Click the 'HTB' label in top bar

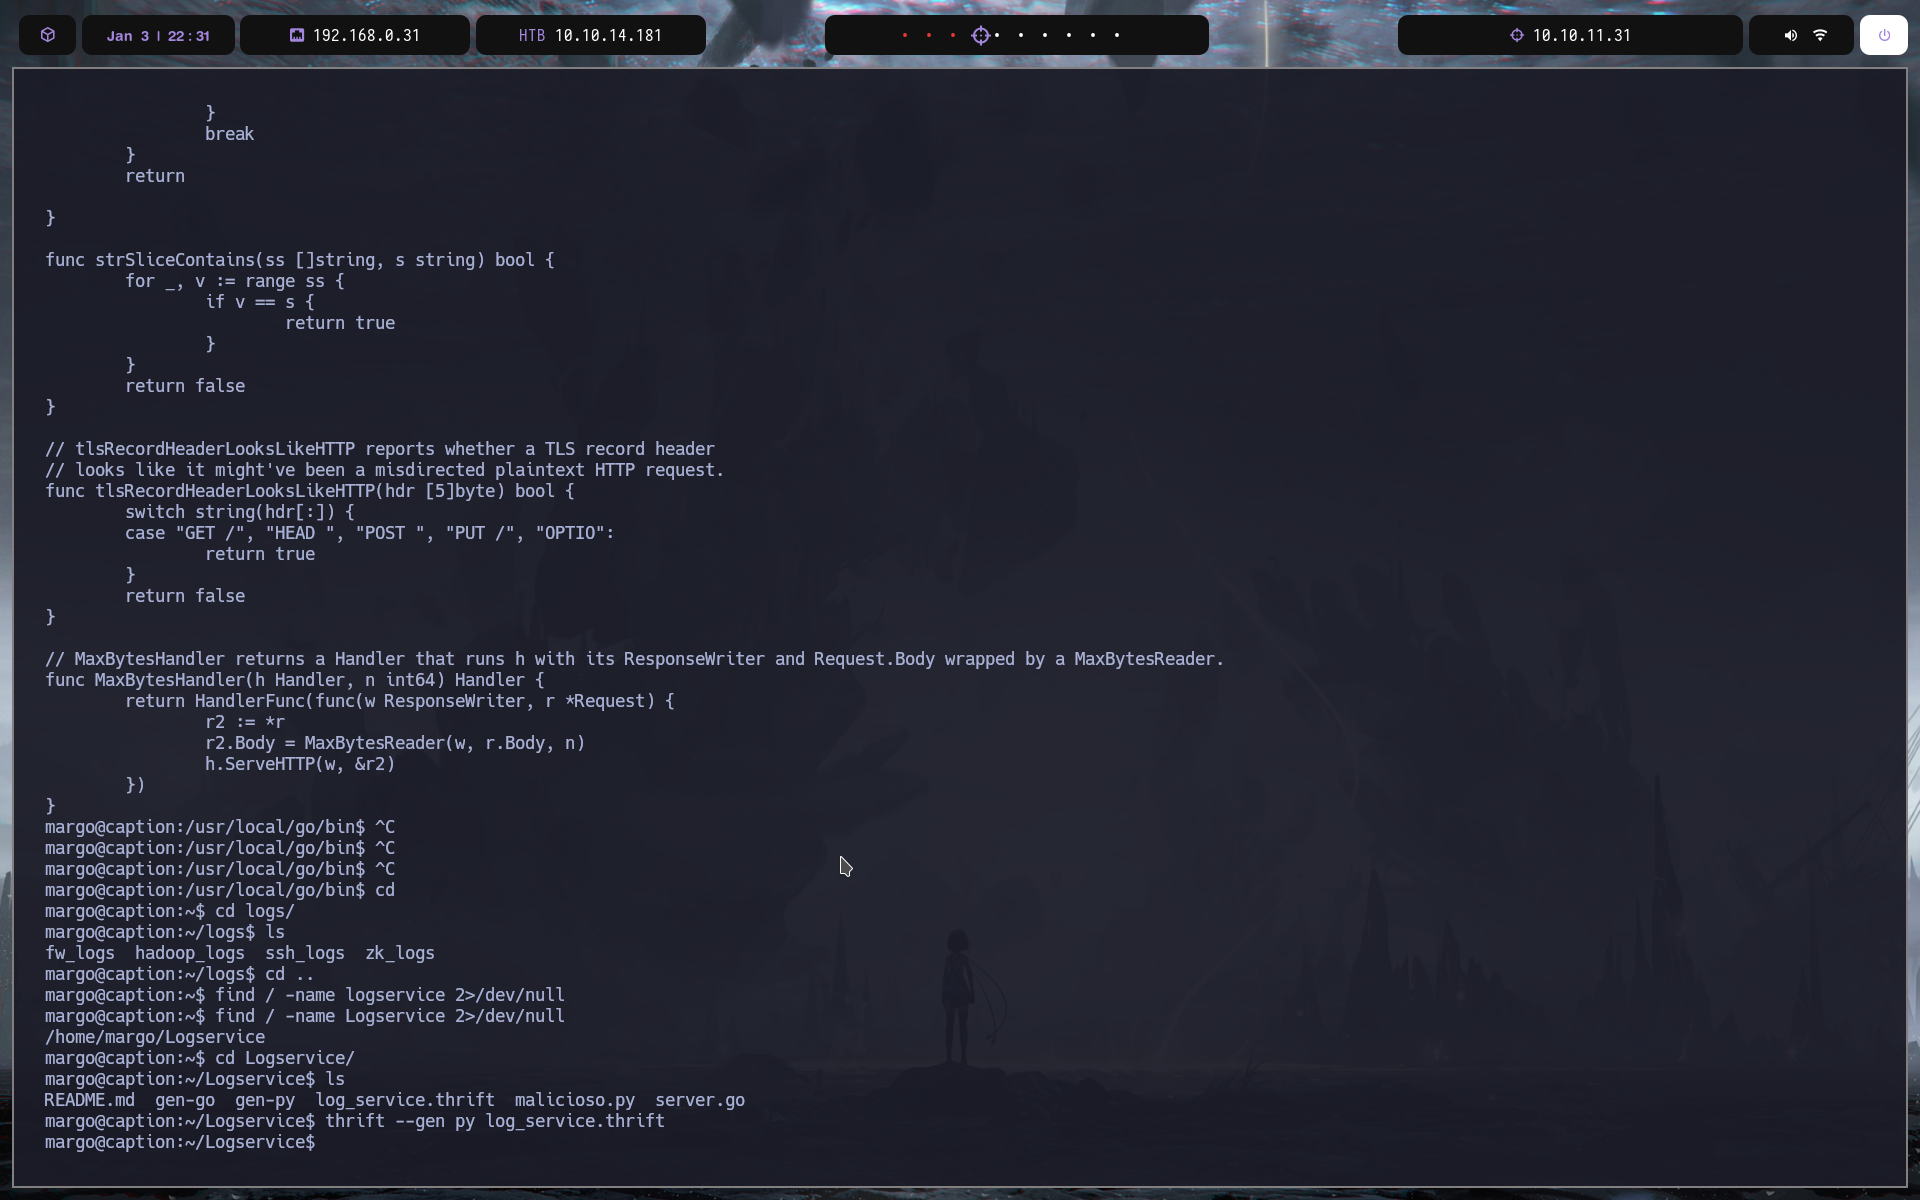click(x=532, y=35)
